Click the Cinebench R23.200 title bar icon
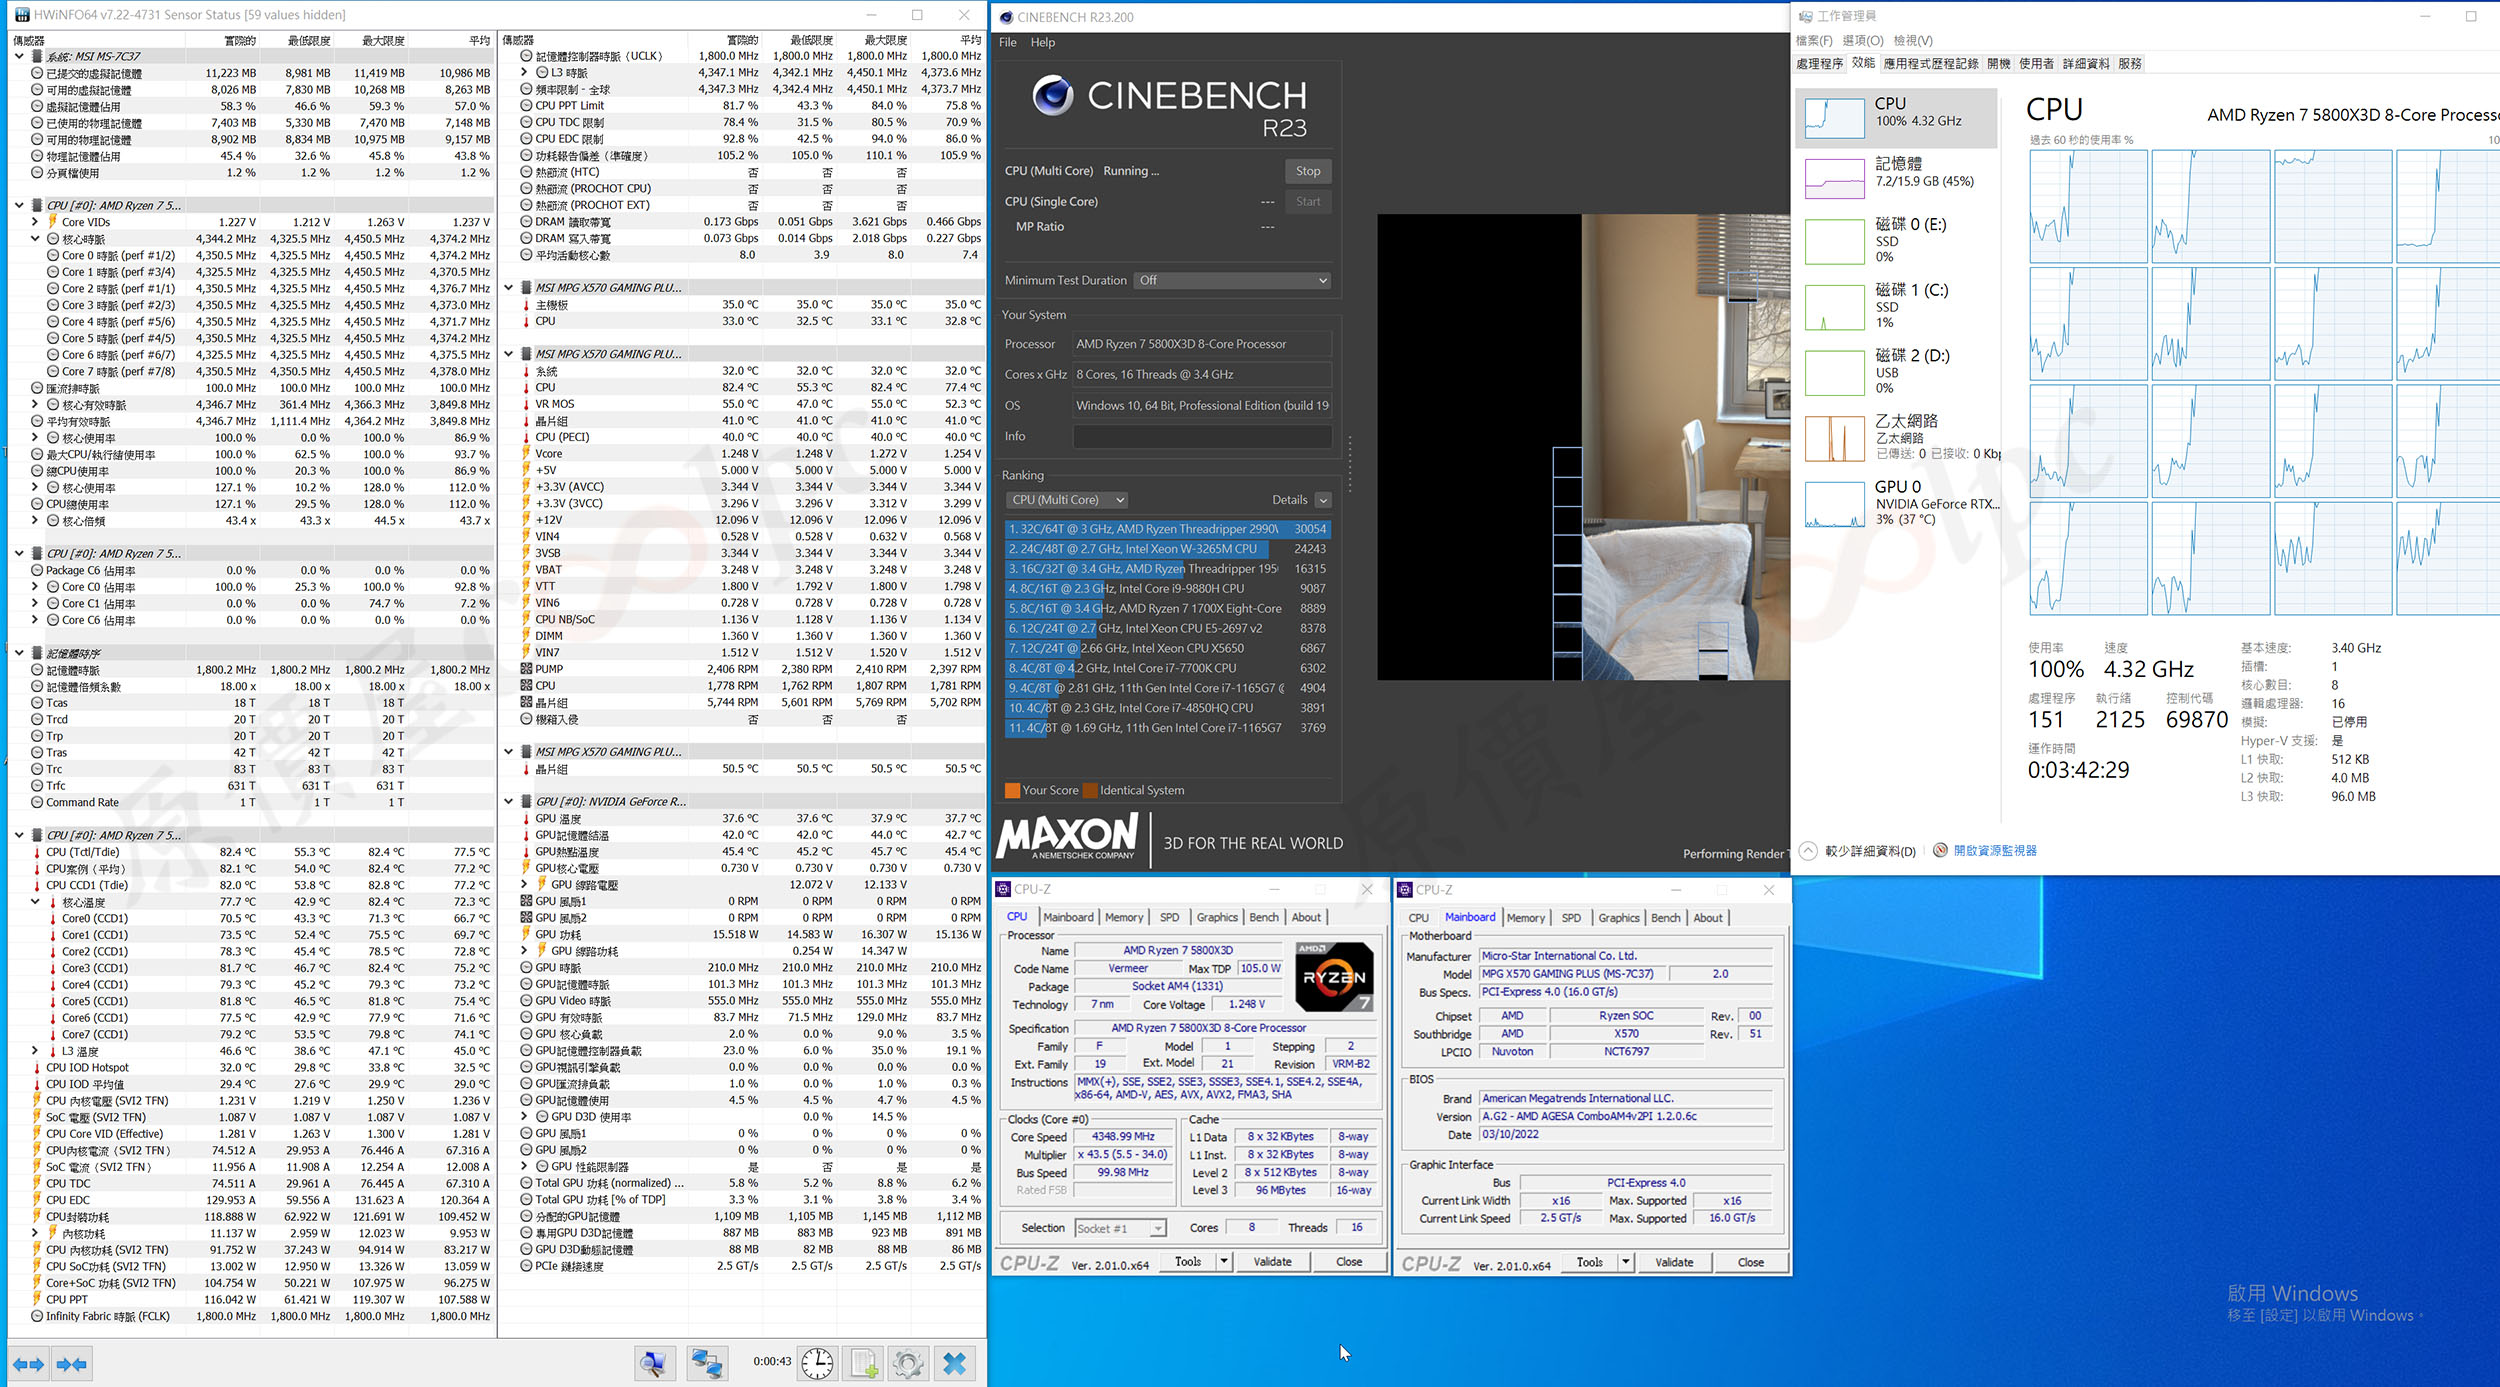 [1006, 17]
